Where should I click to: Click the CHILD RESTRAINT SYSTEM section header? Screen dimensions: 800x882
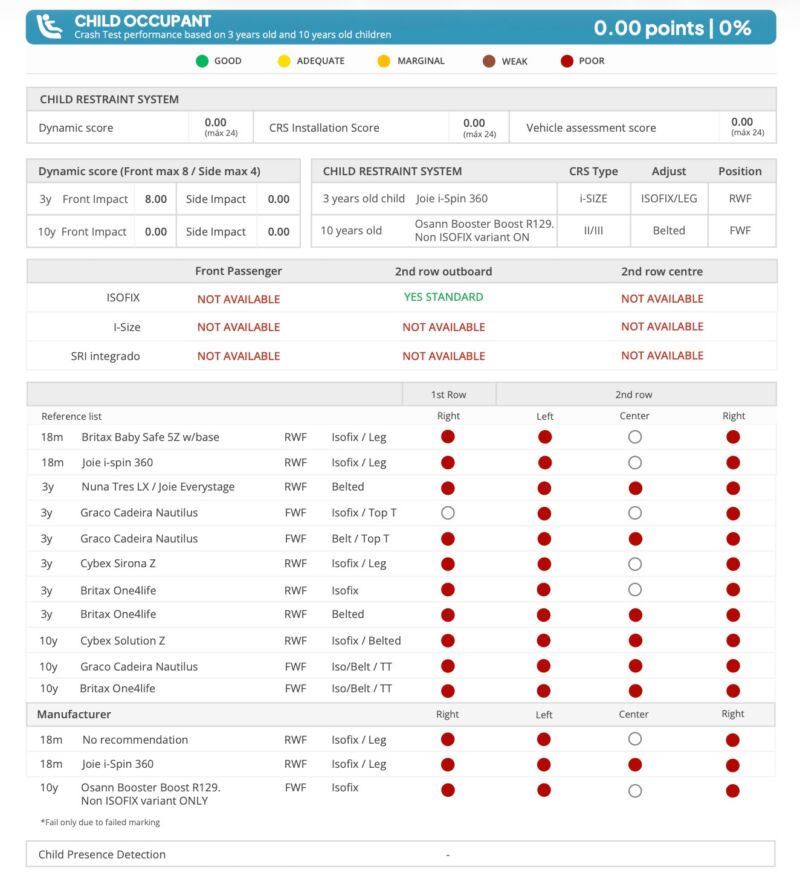[401, 99]
